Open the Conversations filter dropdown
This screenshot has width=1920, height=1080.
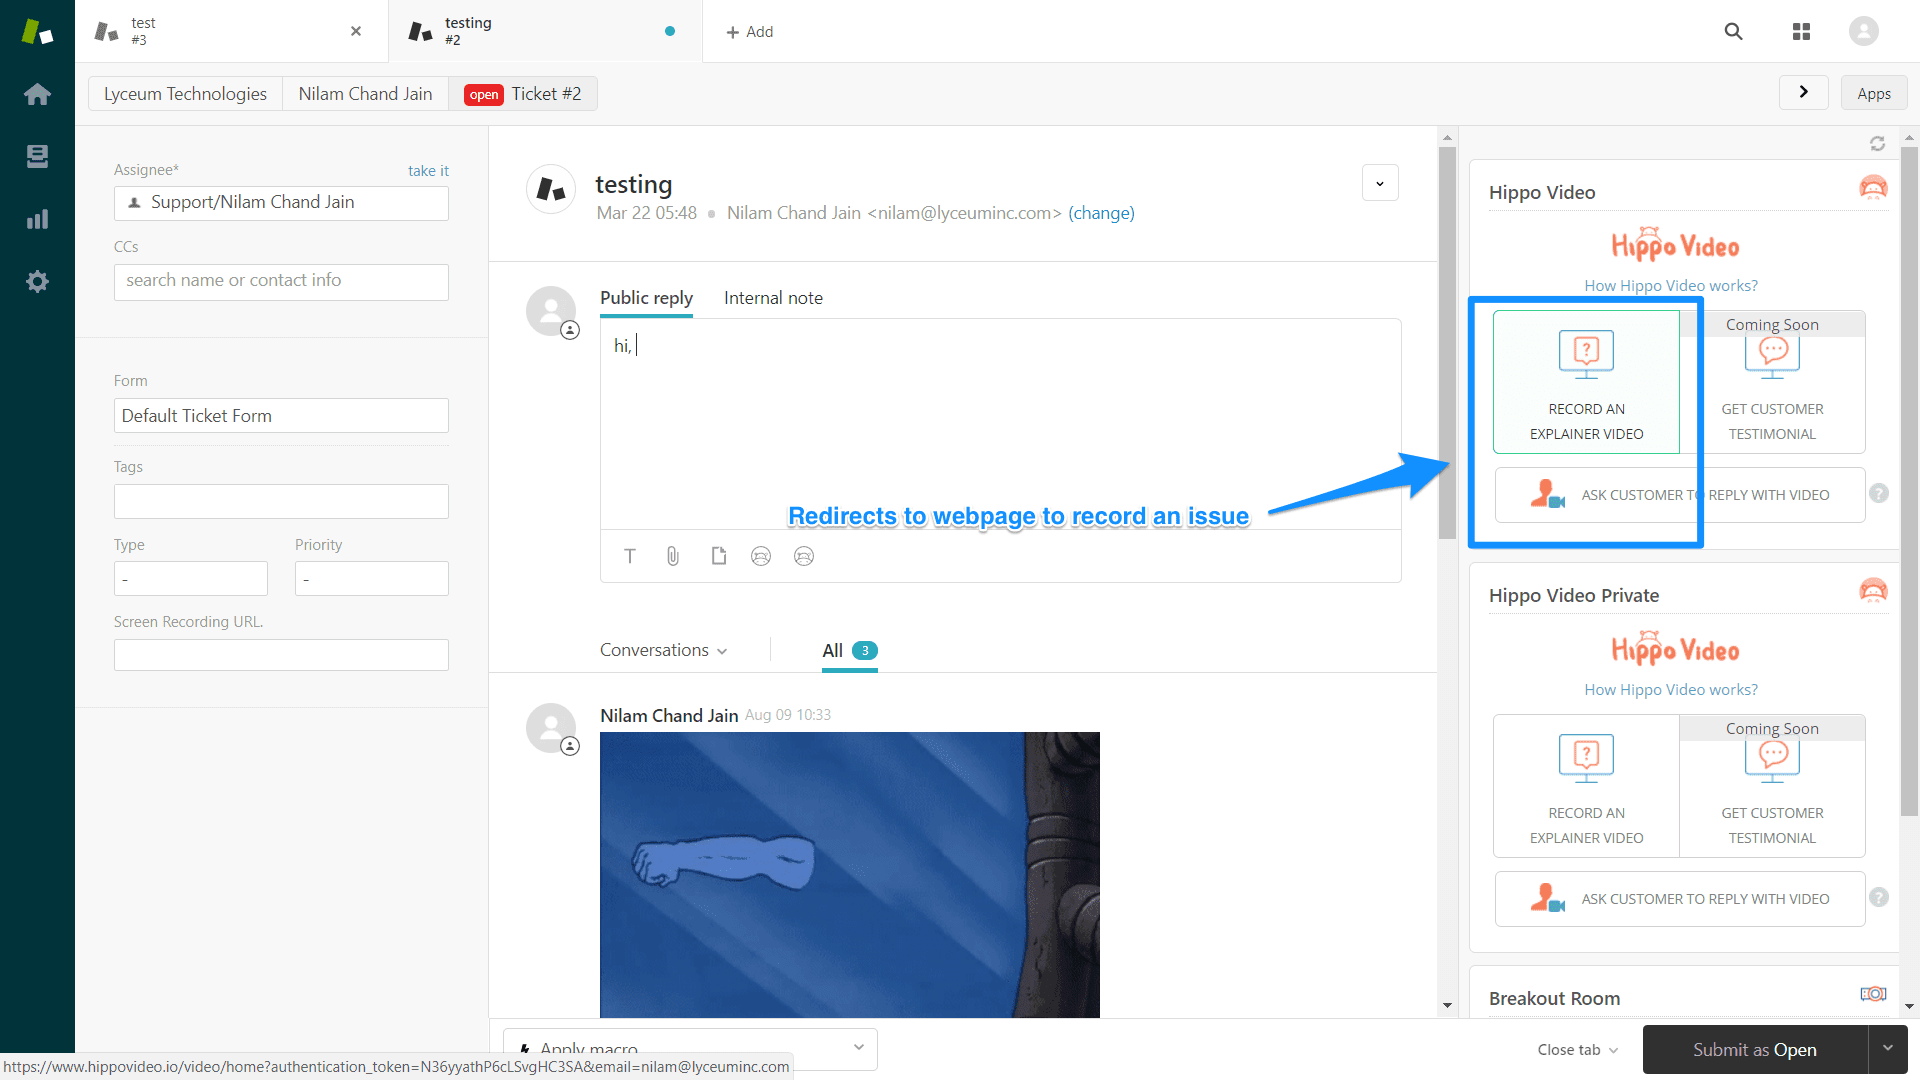663,650
